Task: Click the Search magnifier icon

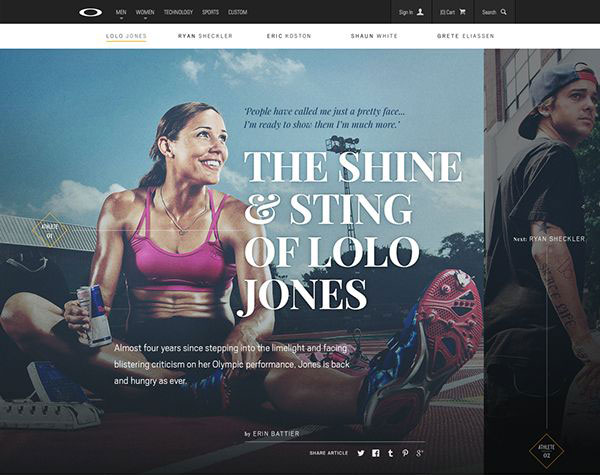Action: pyautogui.click(x=504, y=12)
